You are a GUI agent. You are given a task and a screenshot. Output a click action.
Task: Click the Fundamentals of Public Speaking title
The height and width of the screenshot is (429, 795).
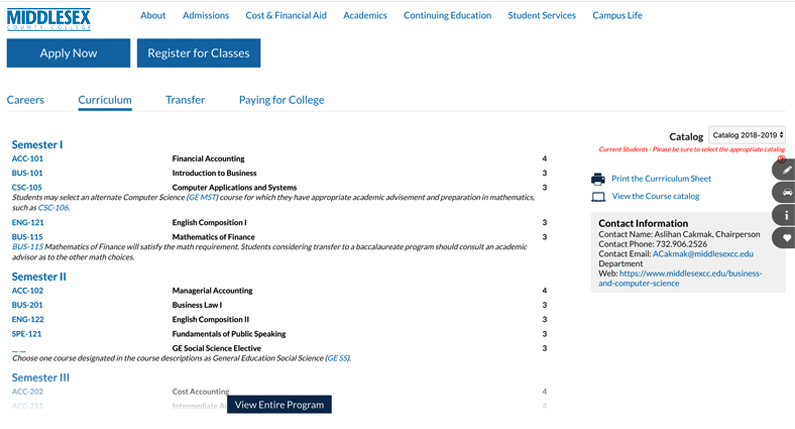pos(229,334)
